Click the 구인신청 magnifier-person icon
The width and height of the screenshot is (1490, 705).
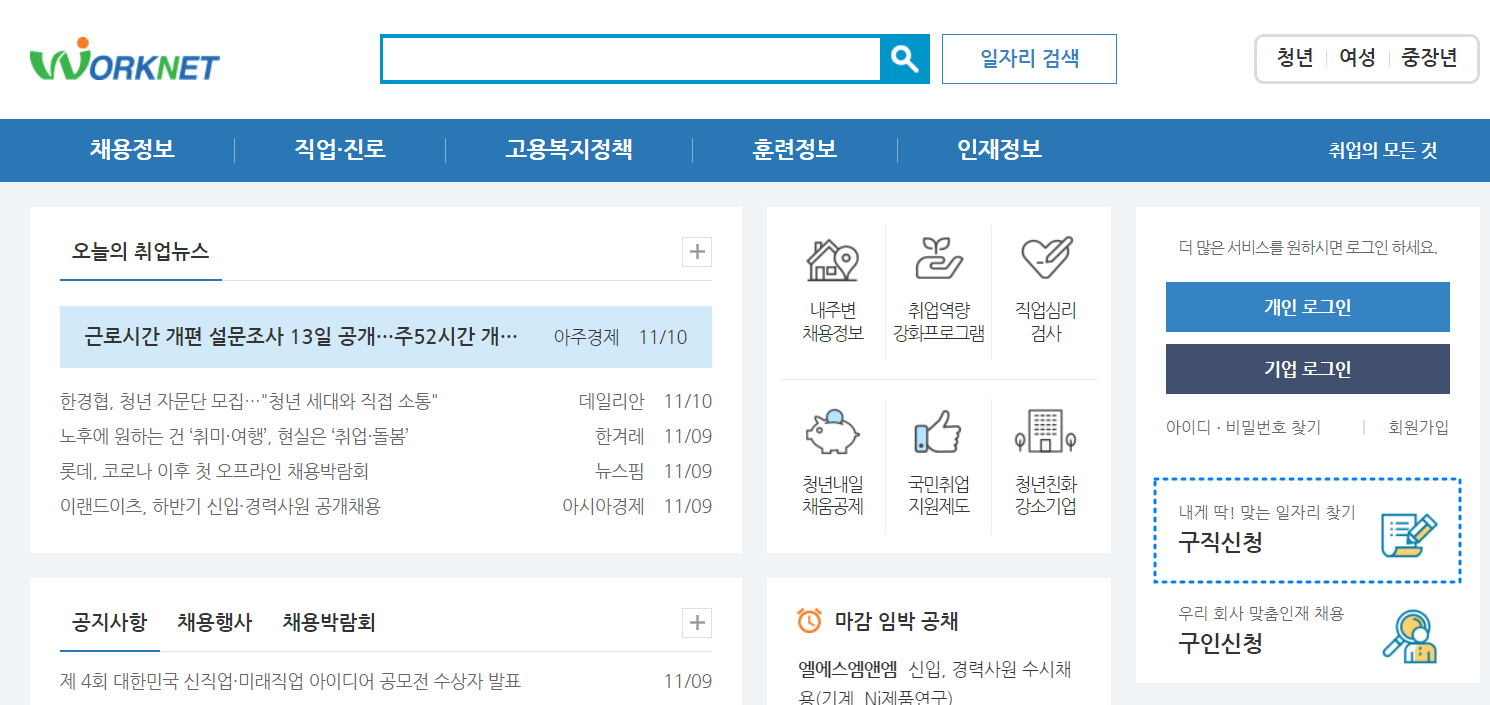[x=1414, y=634]
